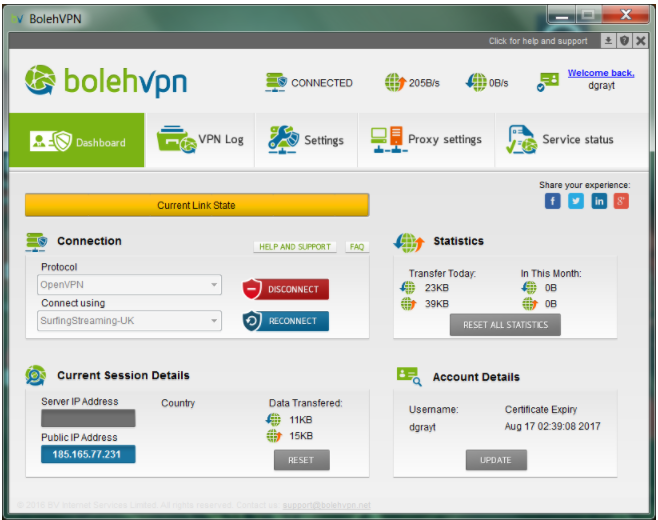
Task: Click the Public IP Address 185.165.77.231 field
Action: click(88, 454)
